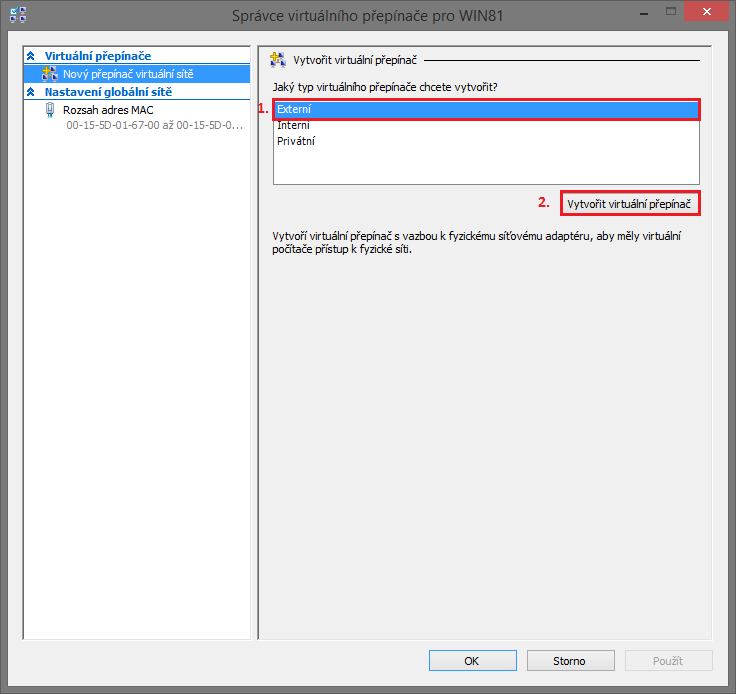Choose the Externí switch type
This screenshot has height=694, width=736.
[x=486, y=109]
